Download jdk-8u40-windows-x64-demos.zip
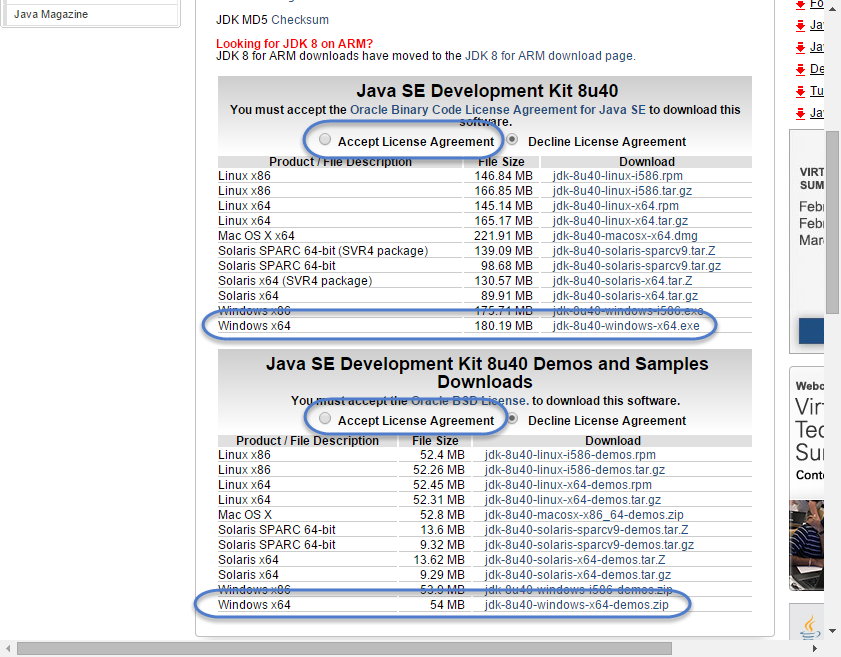 (x=577, y=605)
